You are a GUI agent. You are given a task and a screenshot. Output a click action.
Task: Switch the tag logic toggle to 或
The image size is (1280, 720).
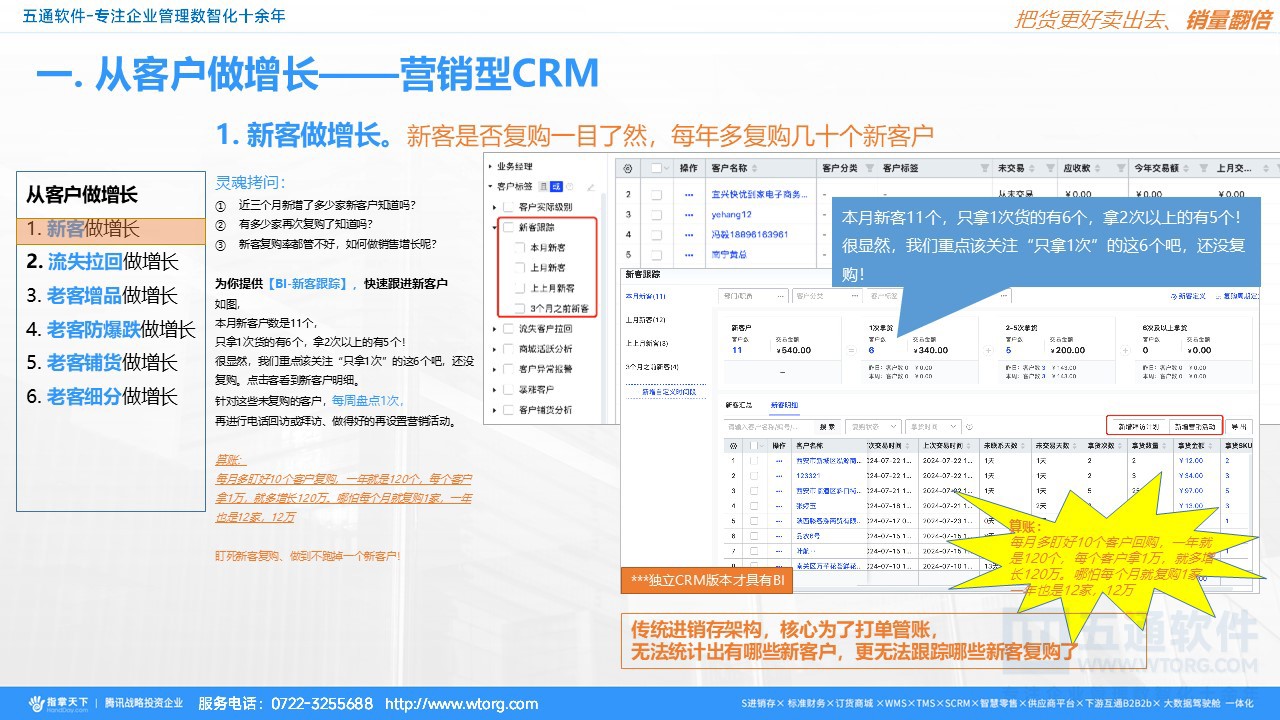tap(556, 187)
